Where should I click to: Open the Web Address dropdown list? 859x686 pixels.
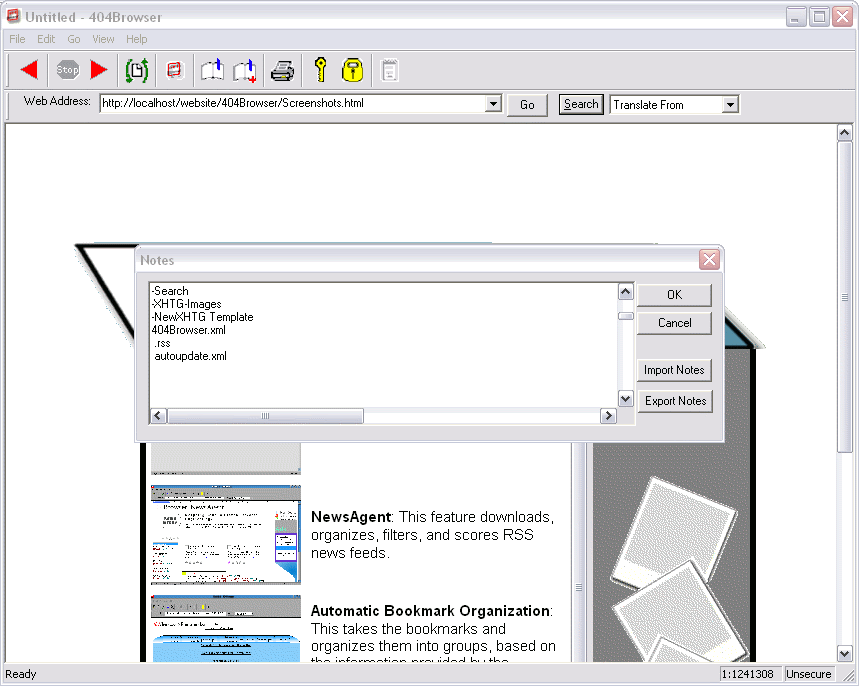(x=492, y=104)
